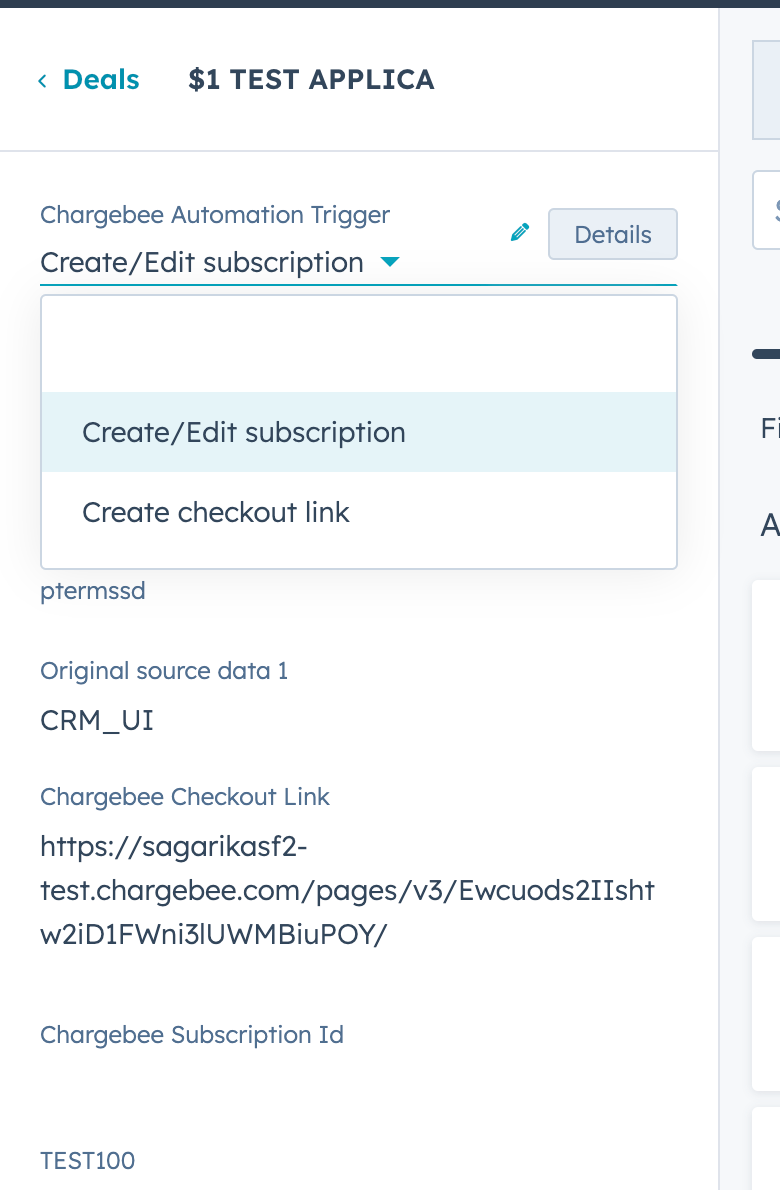Image resolution: width=780 pixels, height=1190 pixels.
Task: Go back to Deals via the link
Action: point(100,80)
